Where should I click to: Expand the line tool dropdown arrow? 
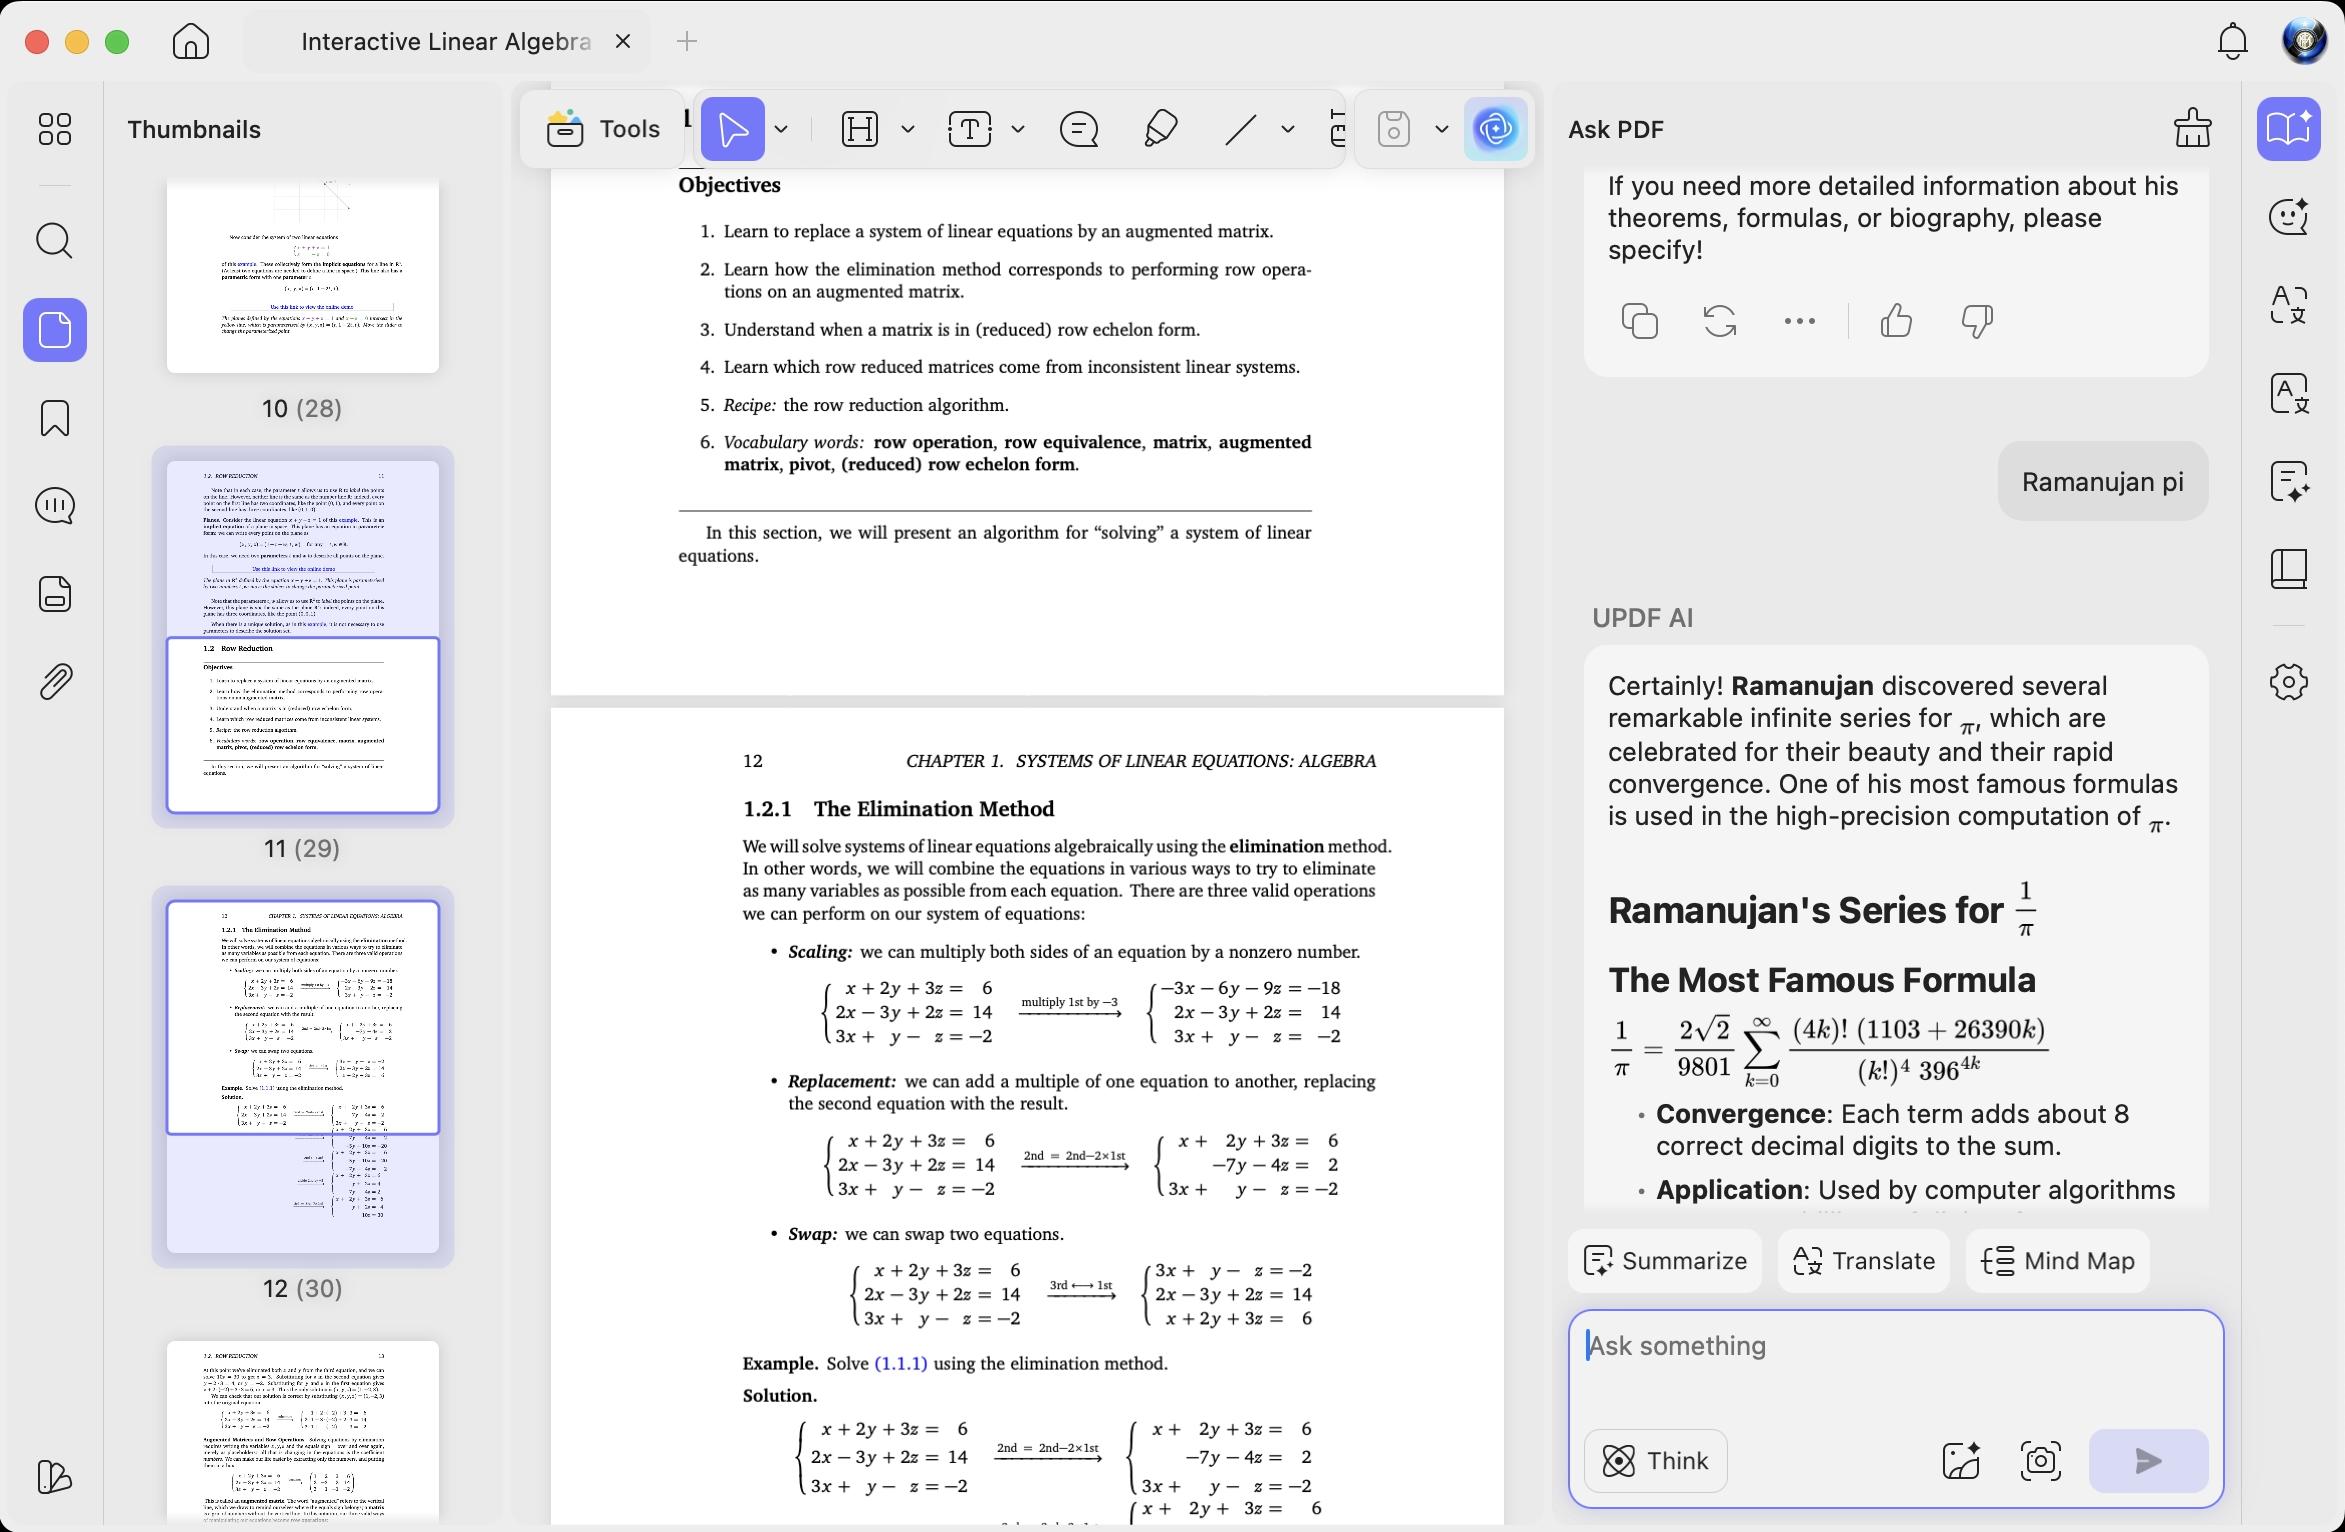point(1288,129)
